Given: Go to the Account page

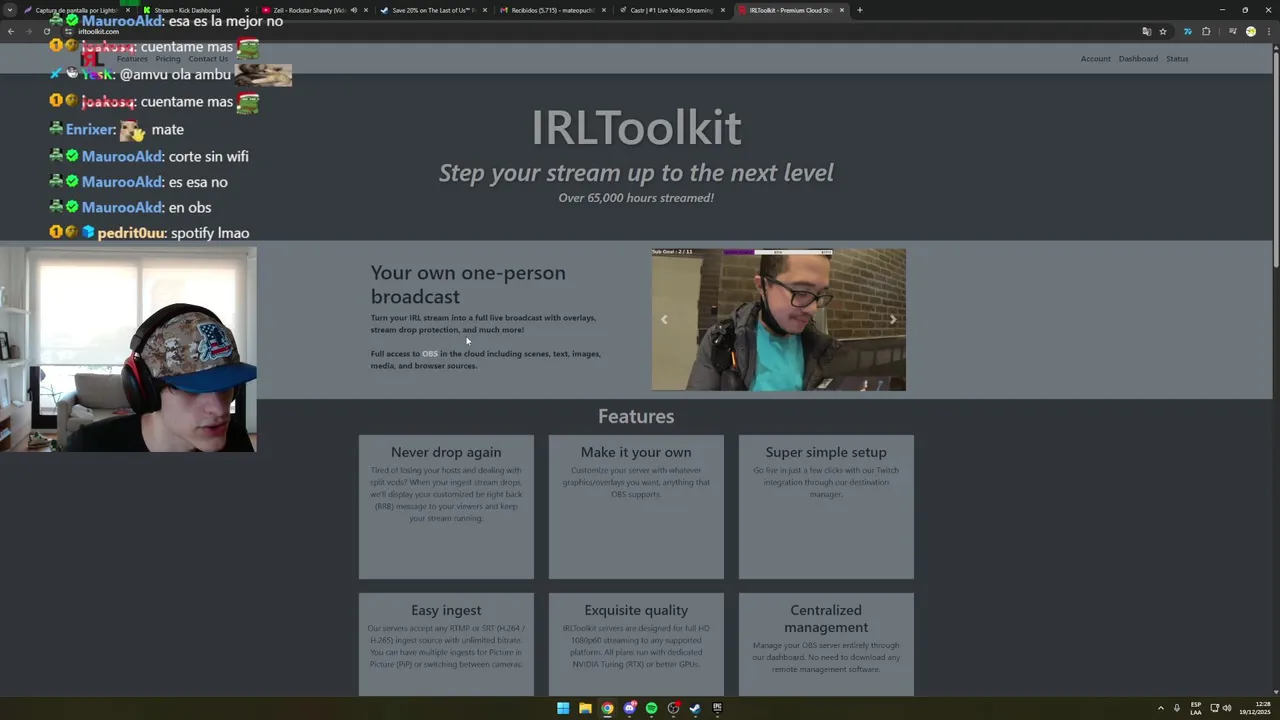Looking at the screenshot, I should [1096, 59].
